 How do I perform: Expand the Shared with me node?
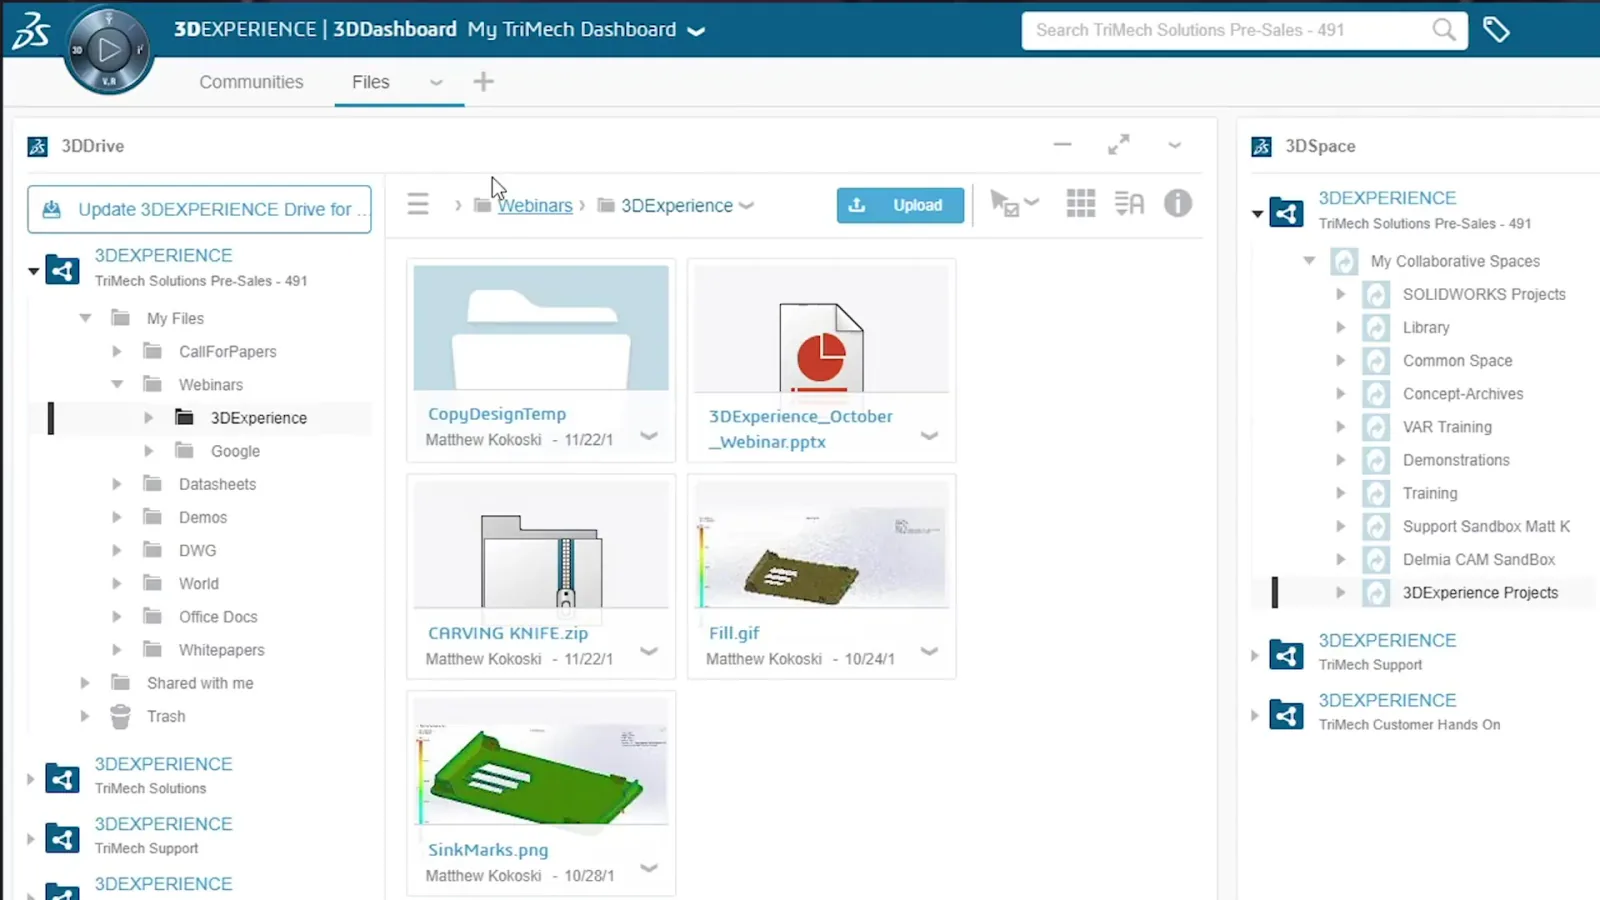[85, 683]
